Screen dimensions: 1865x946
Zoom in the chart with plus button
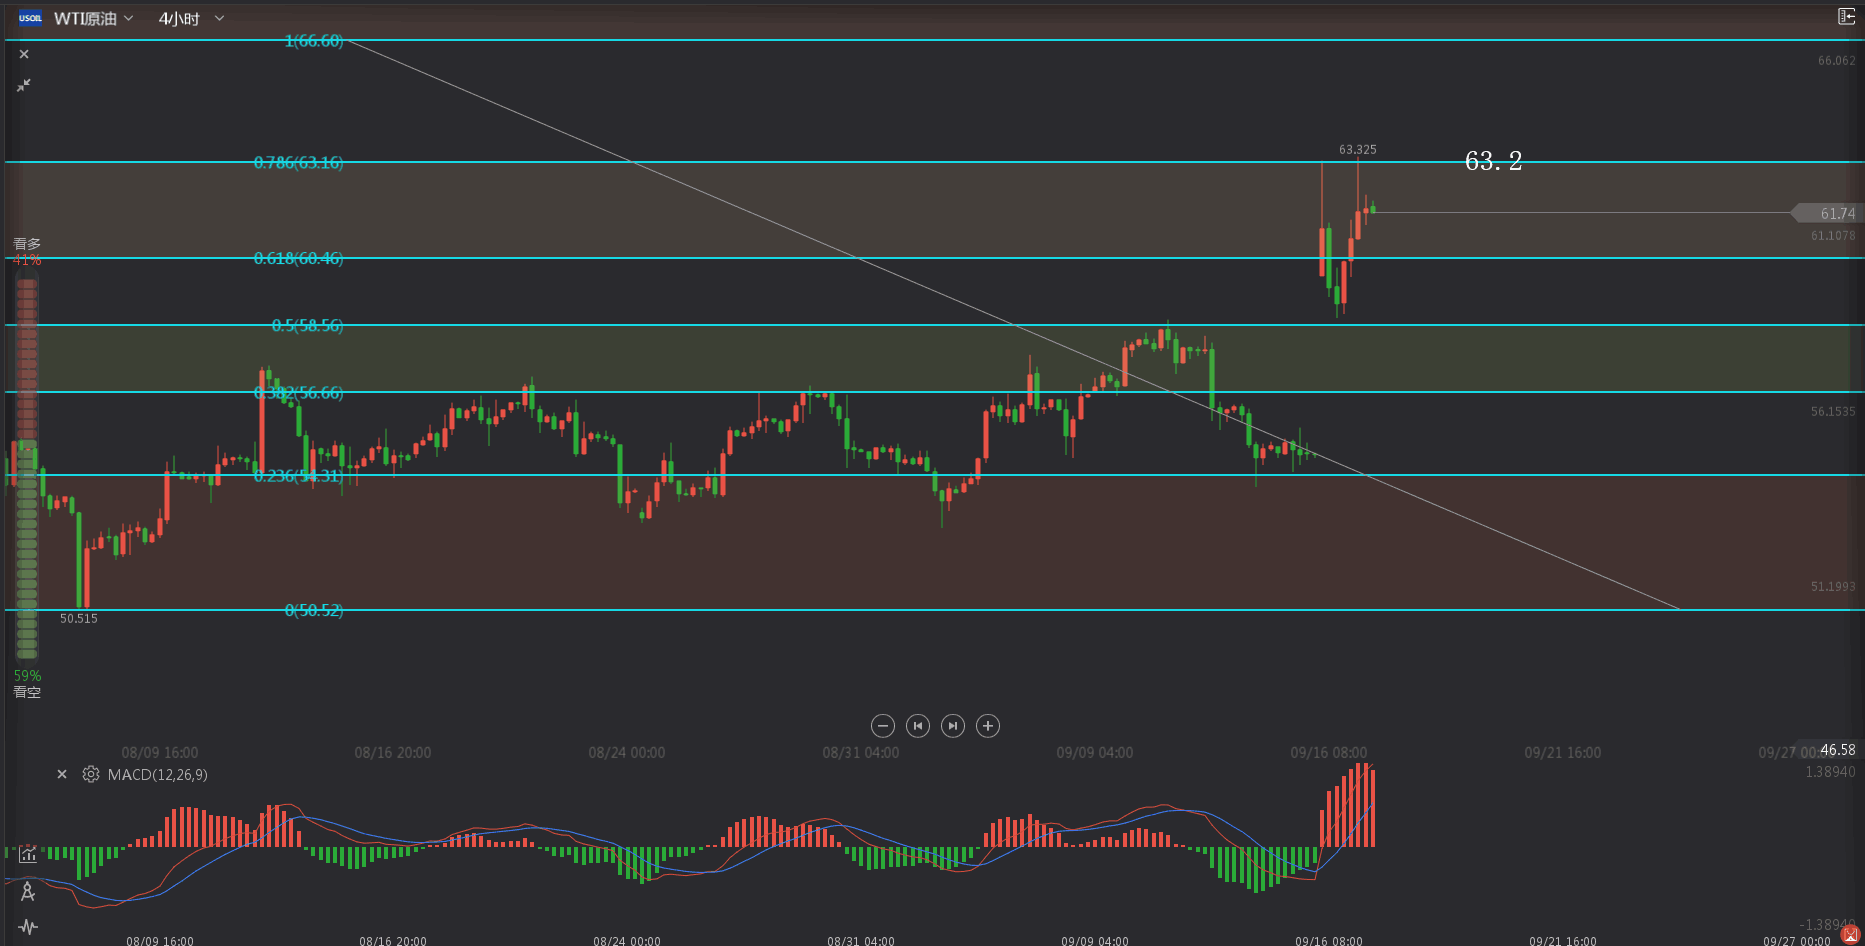click(988, 726)
